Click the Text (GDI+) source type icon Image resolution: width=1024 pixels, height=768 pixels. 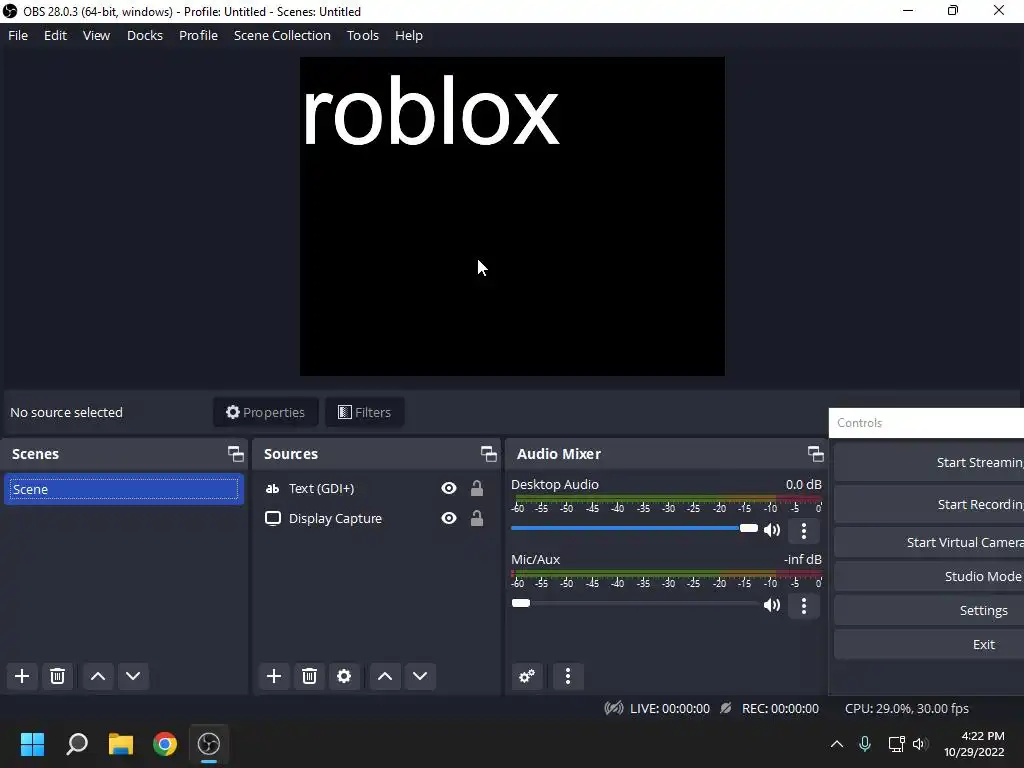pyautogui.click(x=272, y=488)
